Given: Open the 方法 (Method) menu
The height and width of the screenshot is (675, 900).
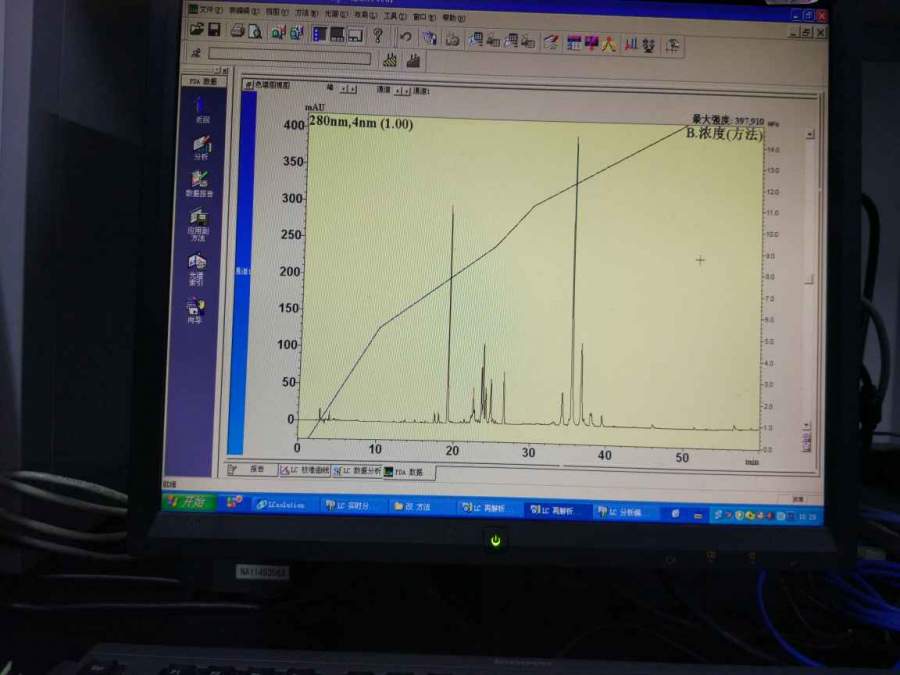Looking at the screenshot, I should [307, 13].
